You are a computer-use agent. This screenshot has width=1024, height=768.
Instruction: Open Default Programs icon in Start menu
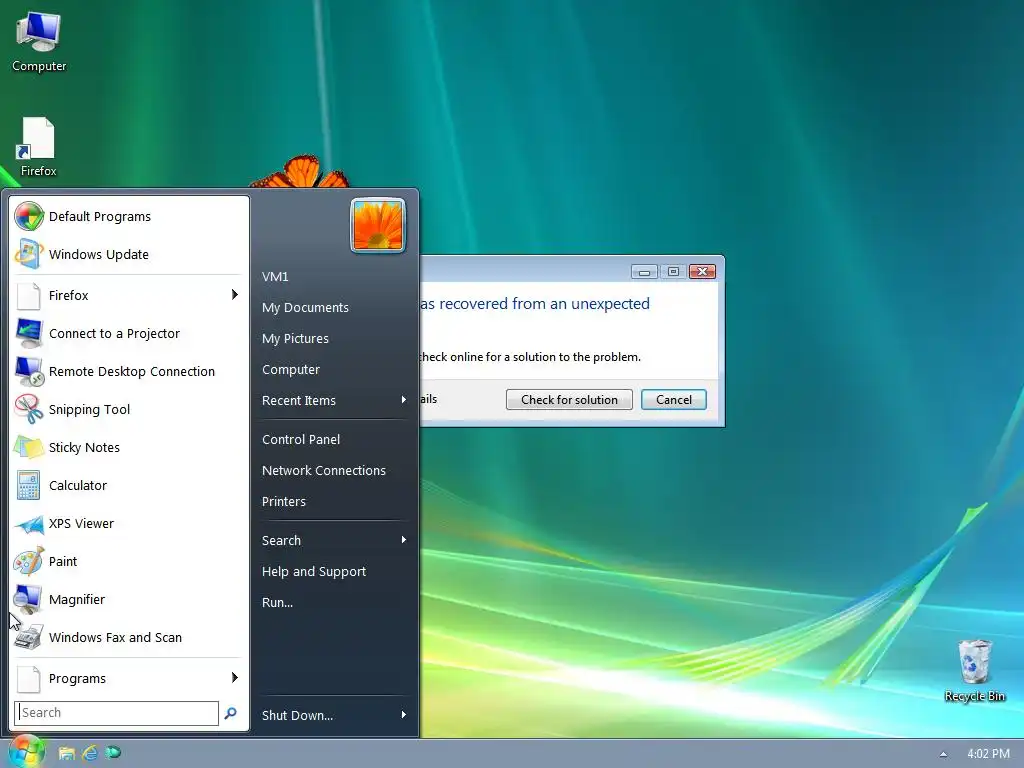29,216
